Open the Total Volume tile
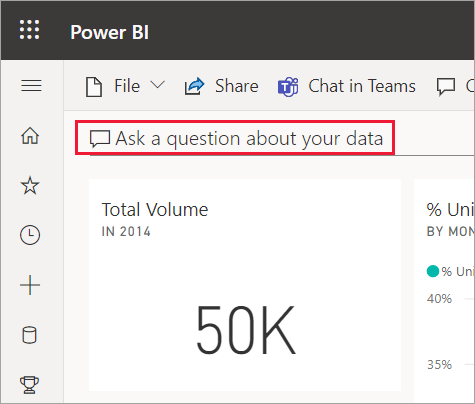The height and width of the screenshot is (404, 475). (x=245, y=285)
